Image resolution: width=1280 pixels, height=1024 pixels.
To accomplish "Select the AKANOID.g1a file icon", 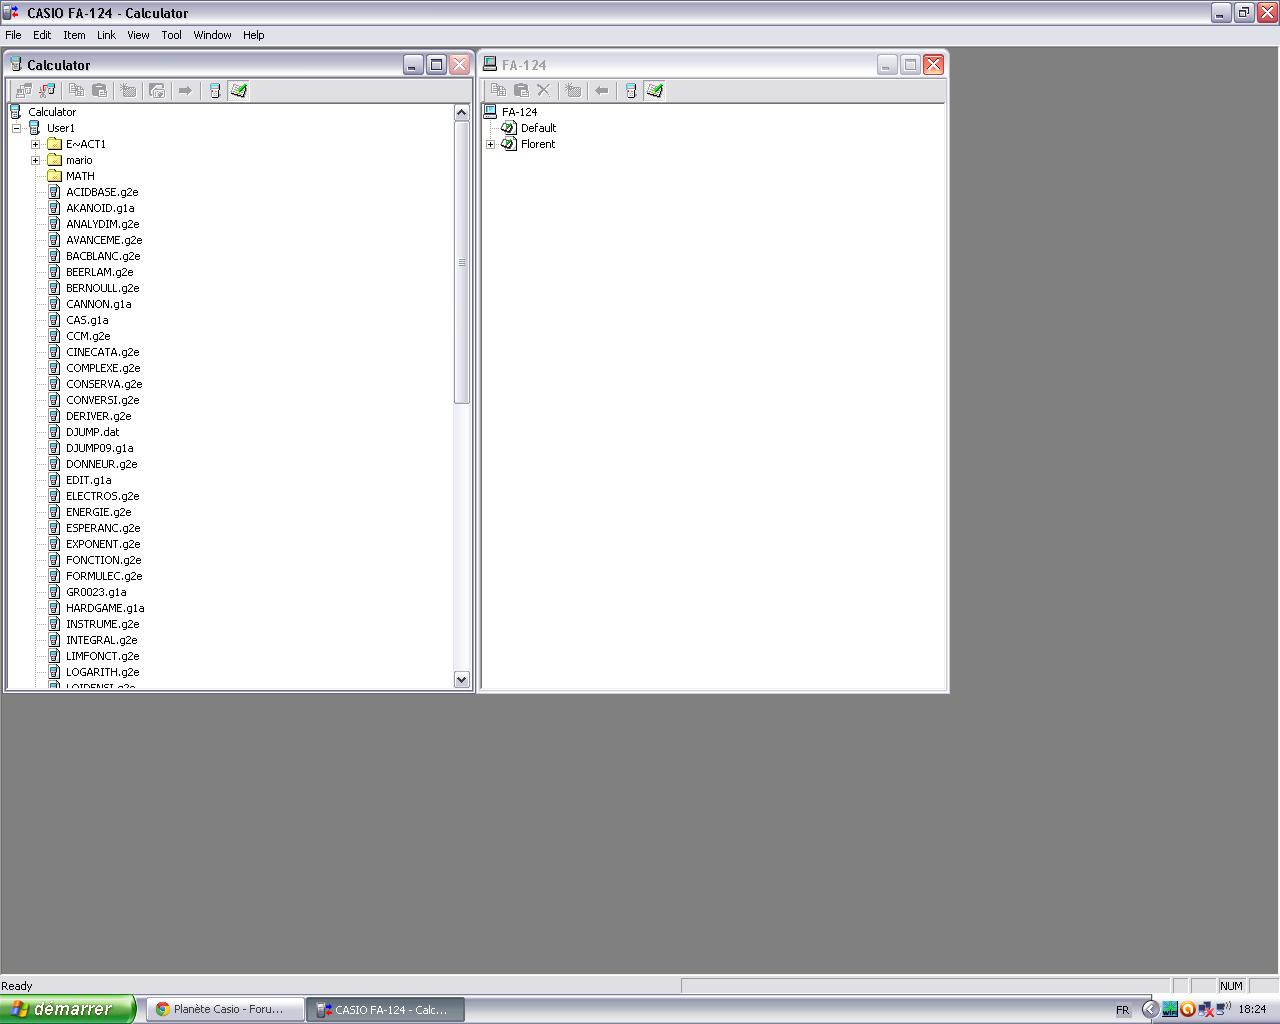I will (55, 208).
